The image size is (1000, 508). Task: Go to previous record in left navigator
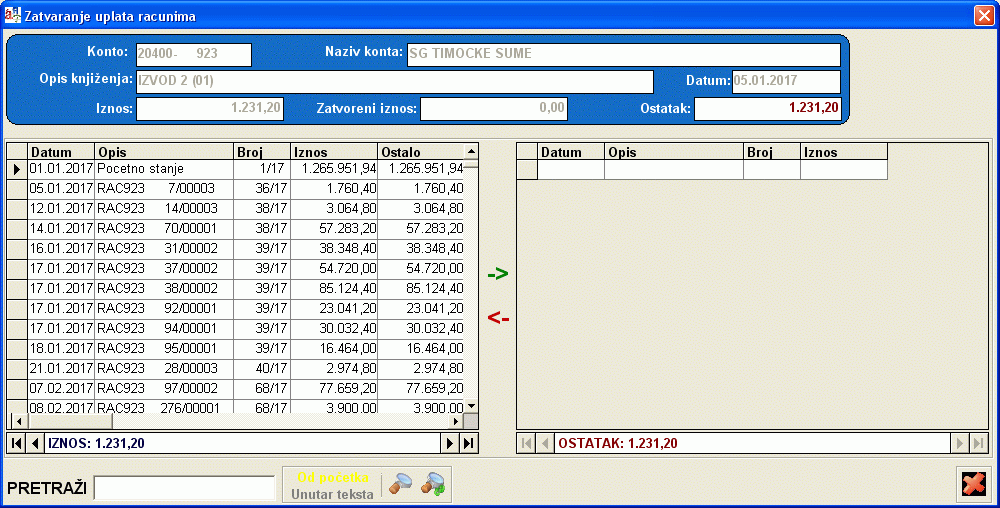tap(35, 444)
